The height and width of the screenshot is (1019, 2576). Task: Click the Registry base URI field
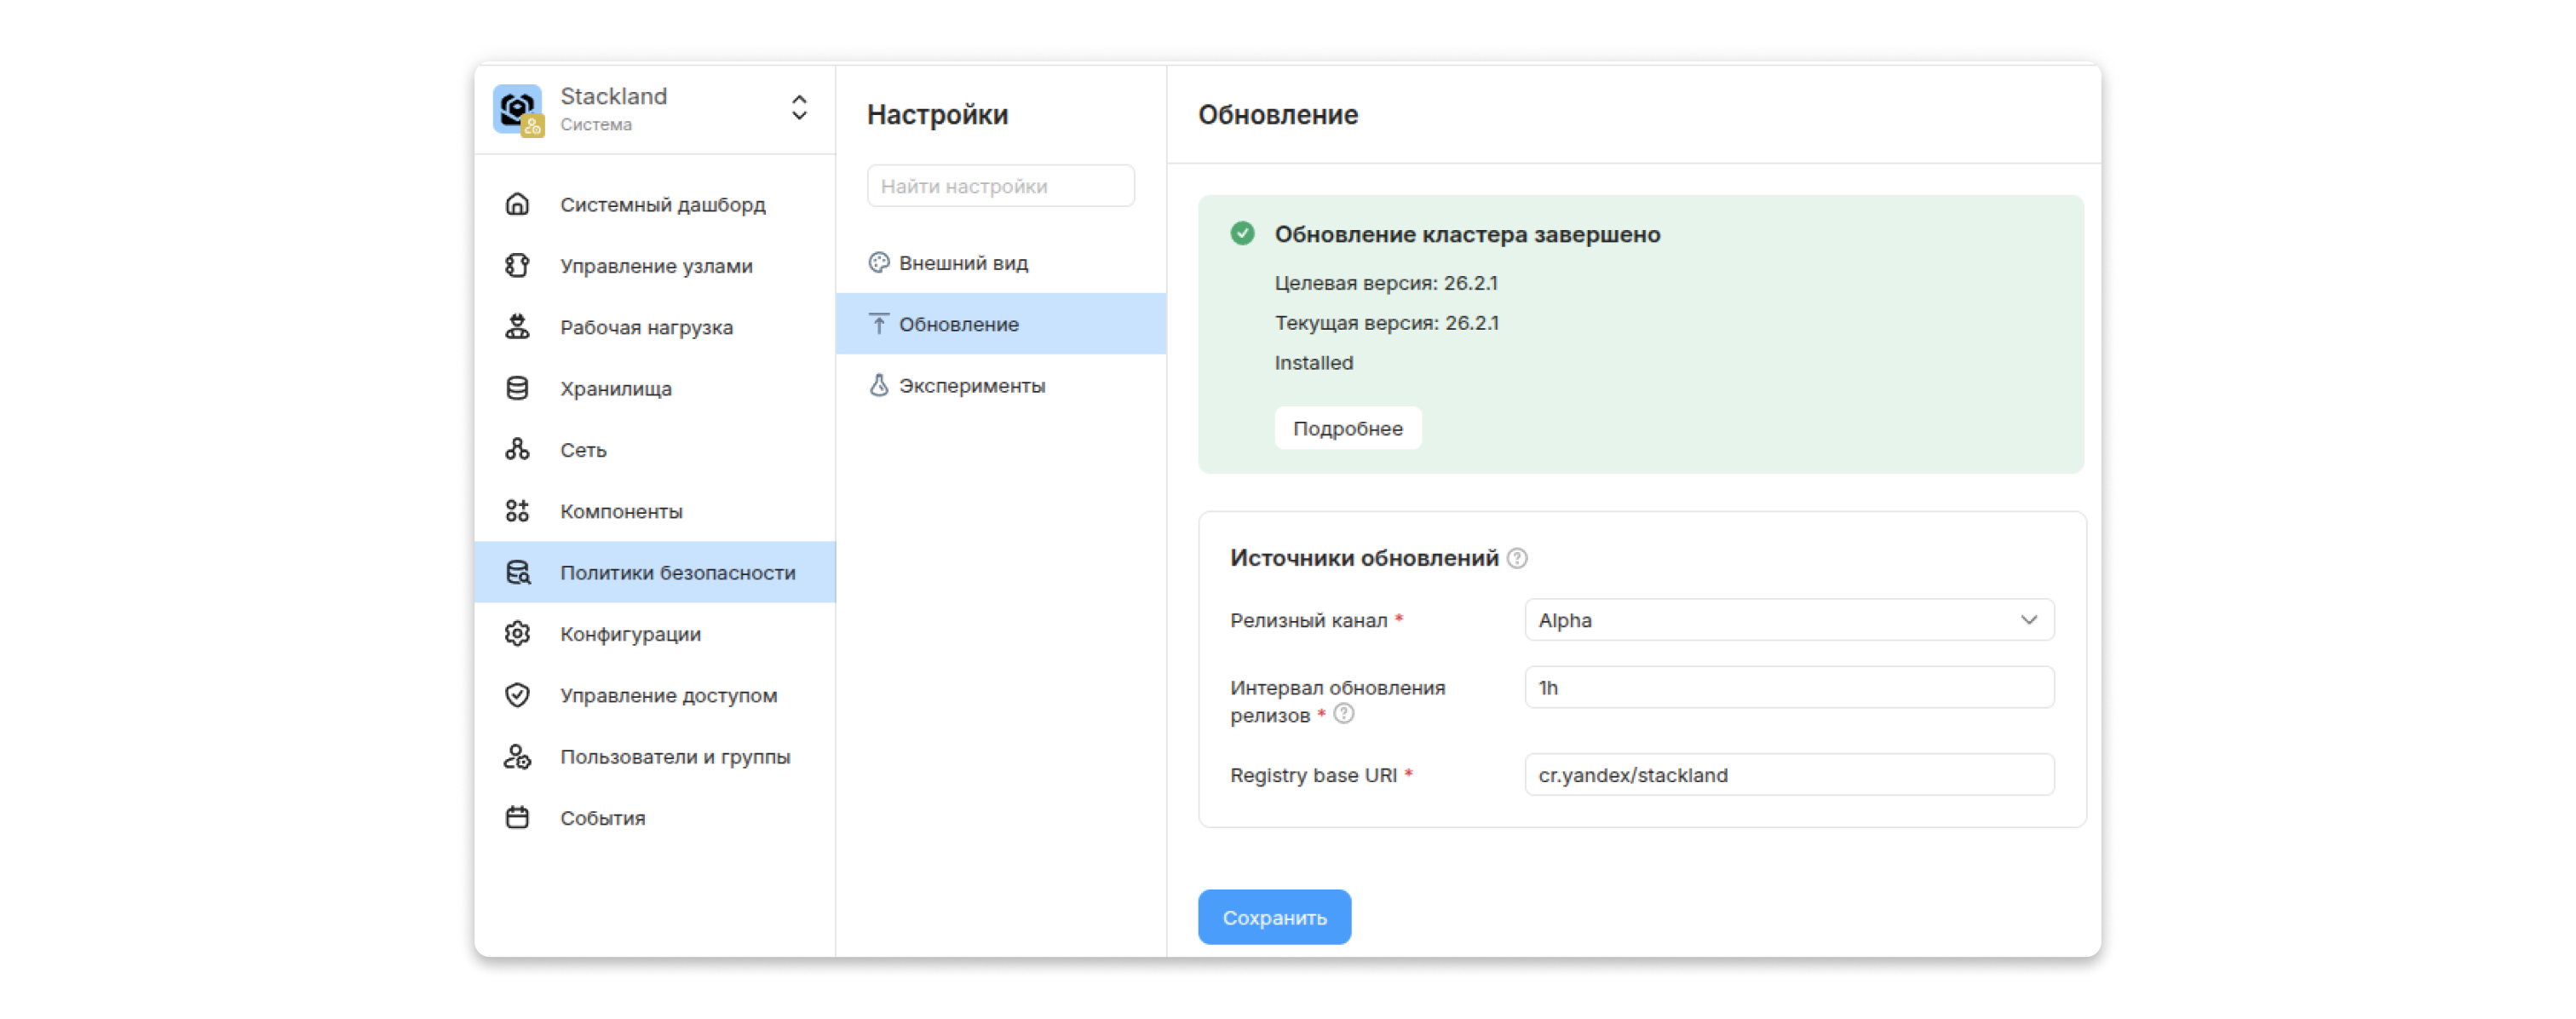tap(1789, 774)
